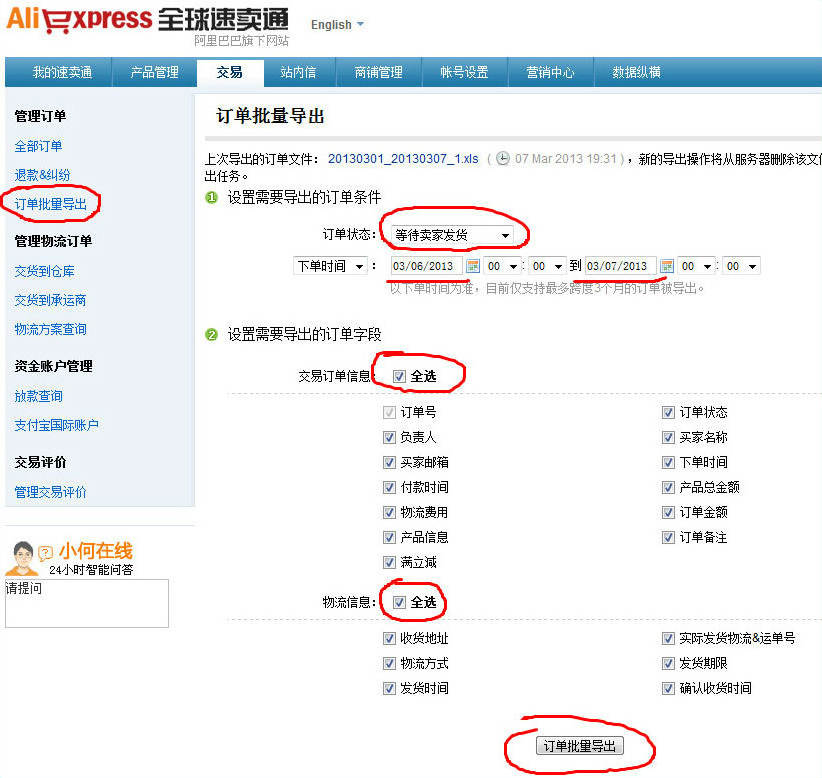The image size is (822, 778).
Task: Uncheck the 收货地址 checkbox
Action: point(389,638)
